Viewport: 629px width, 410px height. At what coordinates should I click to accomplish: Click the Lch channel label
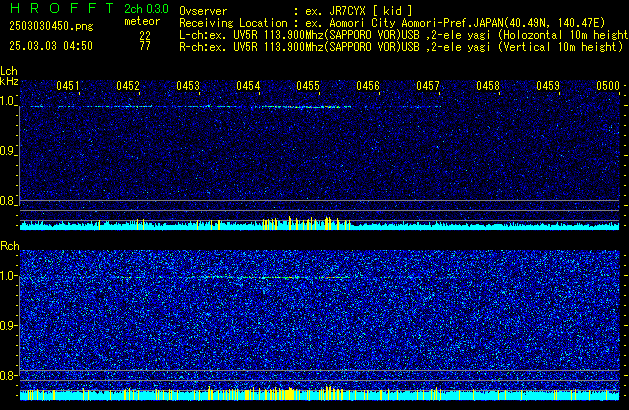[x=9, y=71]
